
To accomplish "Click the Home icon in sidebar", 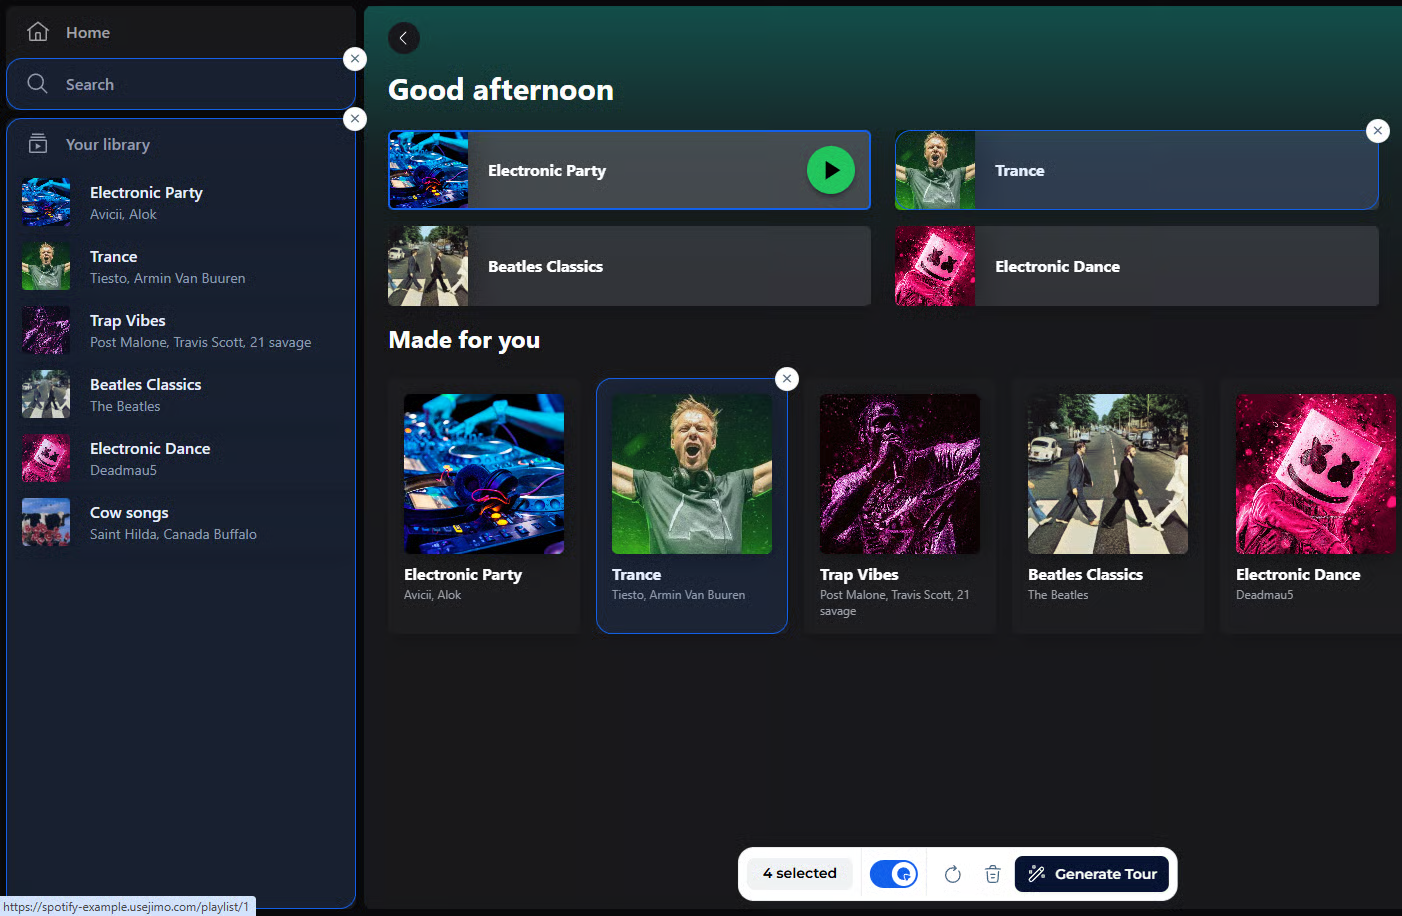I will pyautogui.click(x=38, y=32).
